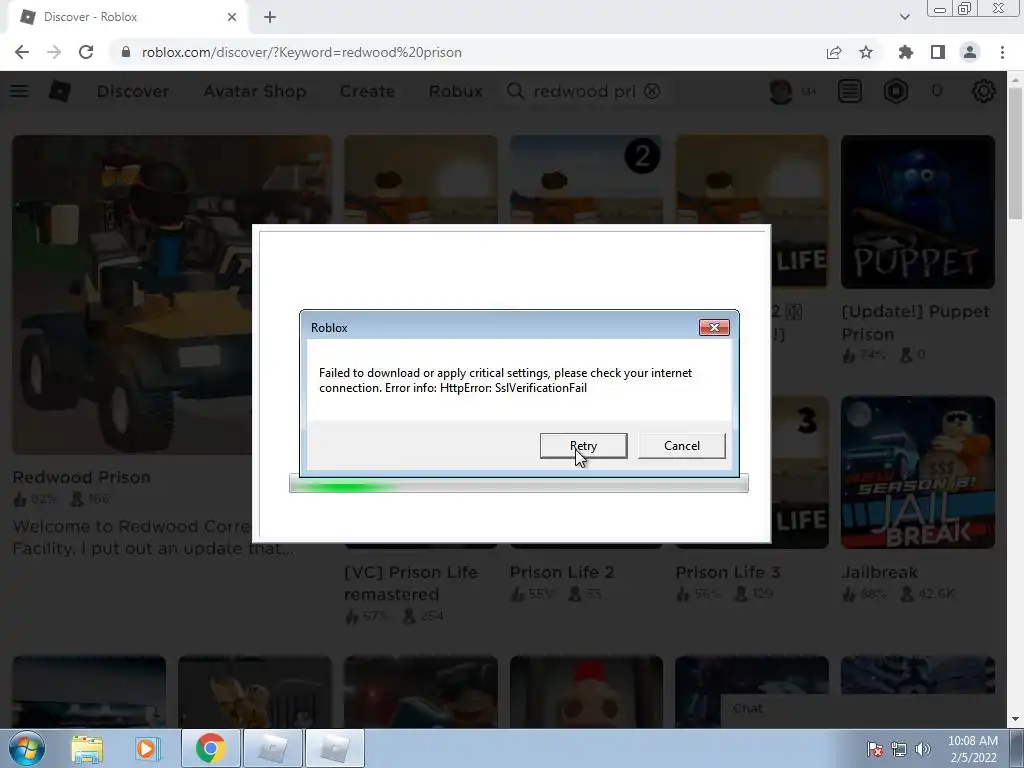Screen dimensions: 1024x768
Task: Open the Prison Life 3 title
Action: [728, 572]
